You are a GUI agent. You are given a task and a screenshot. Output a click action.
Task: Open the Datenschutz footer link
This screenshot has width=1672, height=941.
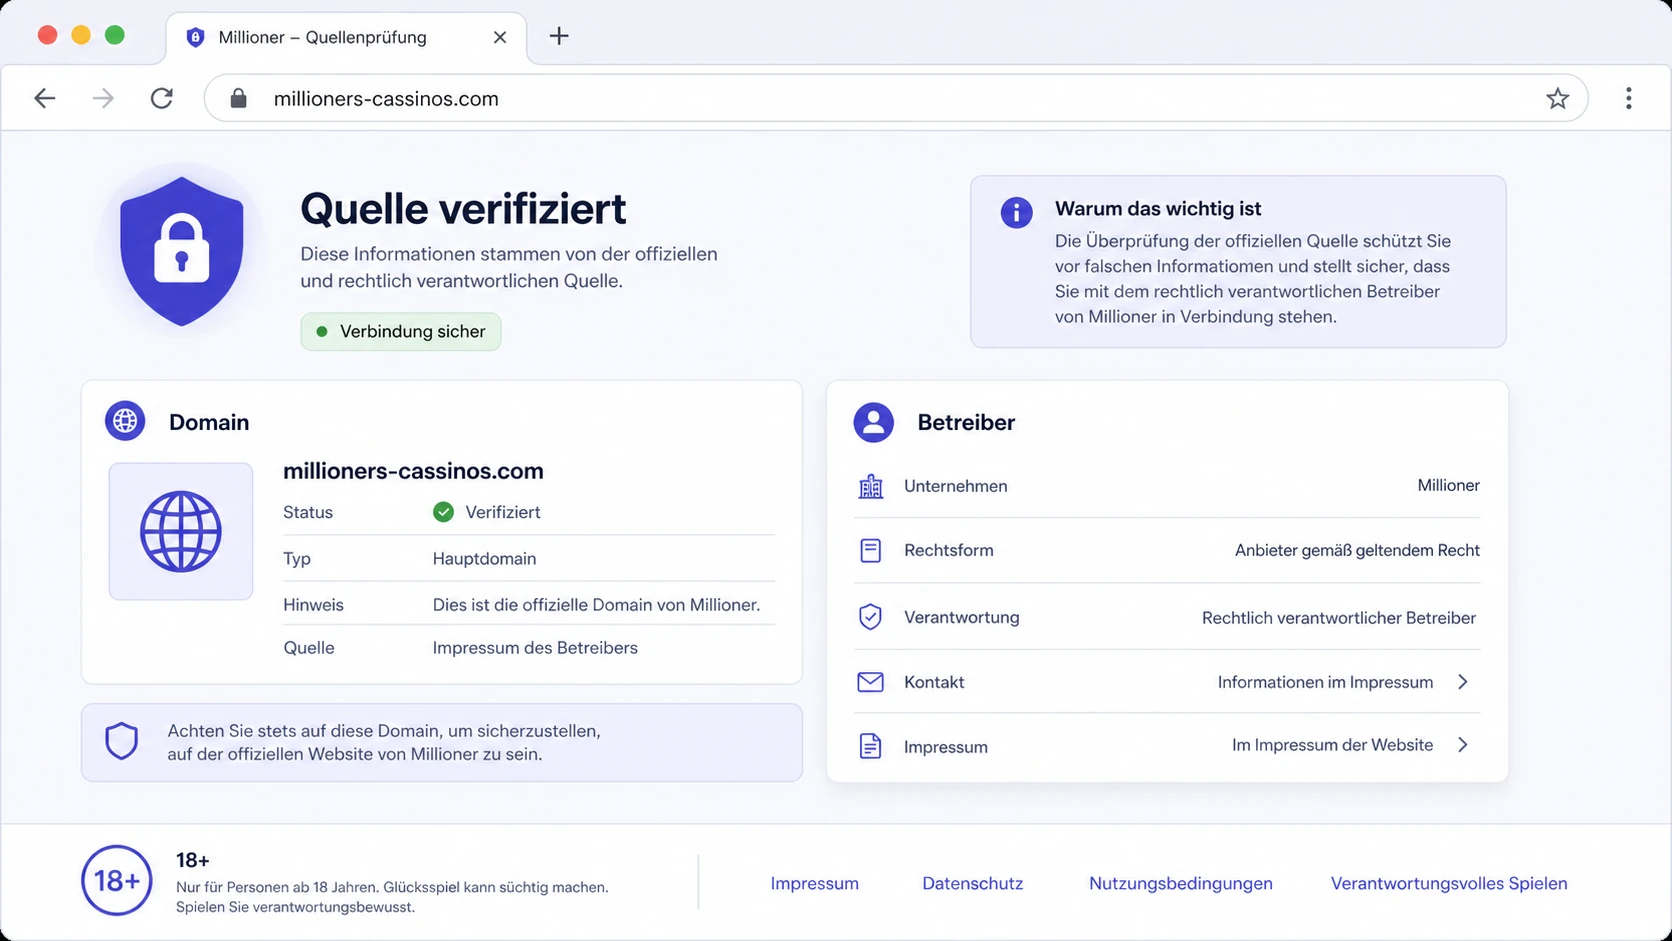[x=972, y=883]
